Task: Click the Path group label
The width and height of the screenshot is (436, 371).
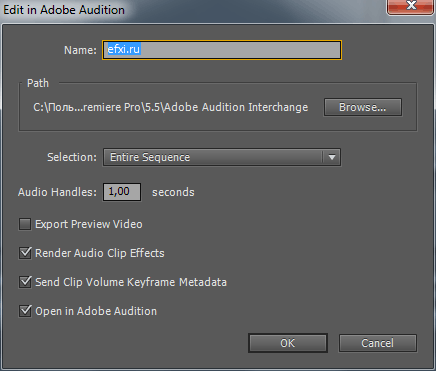Action: point(38,83)
